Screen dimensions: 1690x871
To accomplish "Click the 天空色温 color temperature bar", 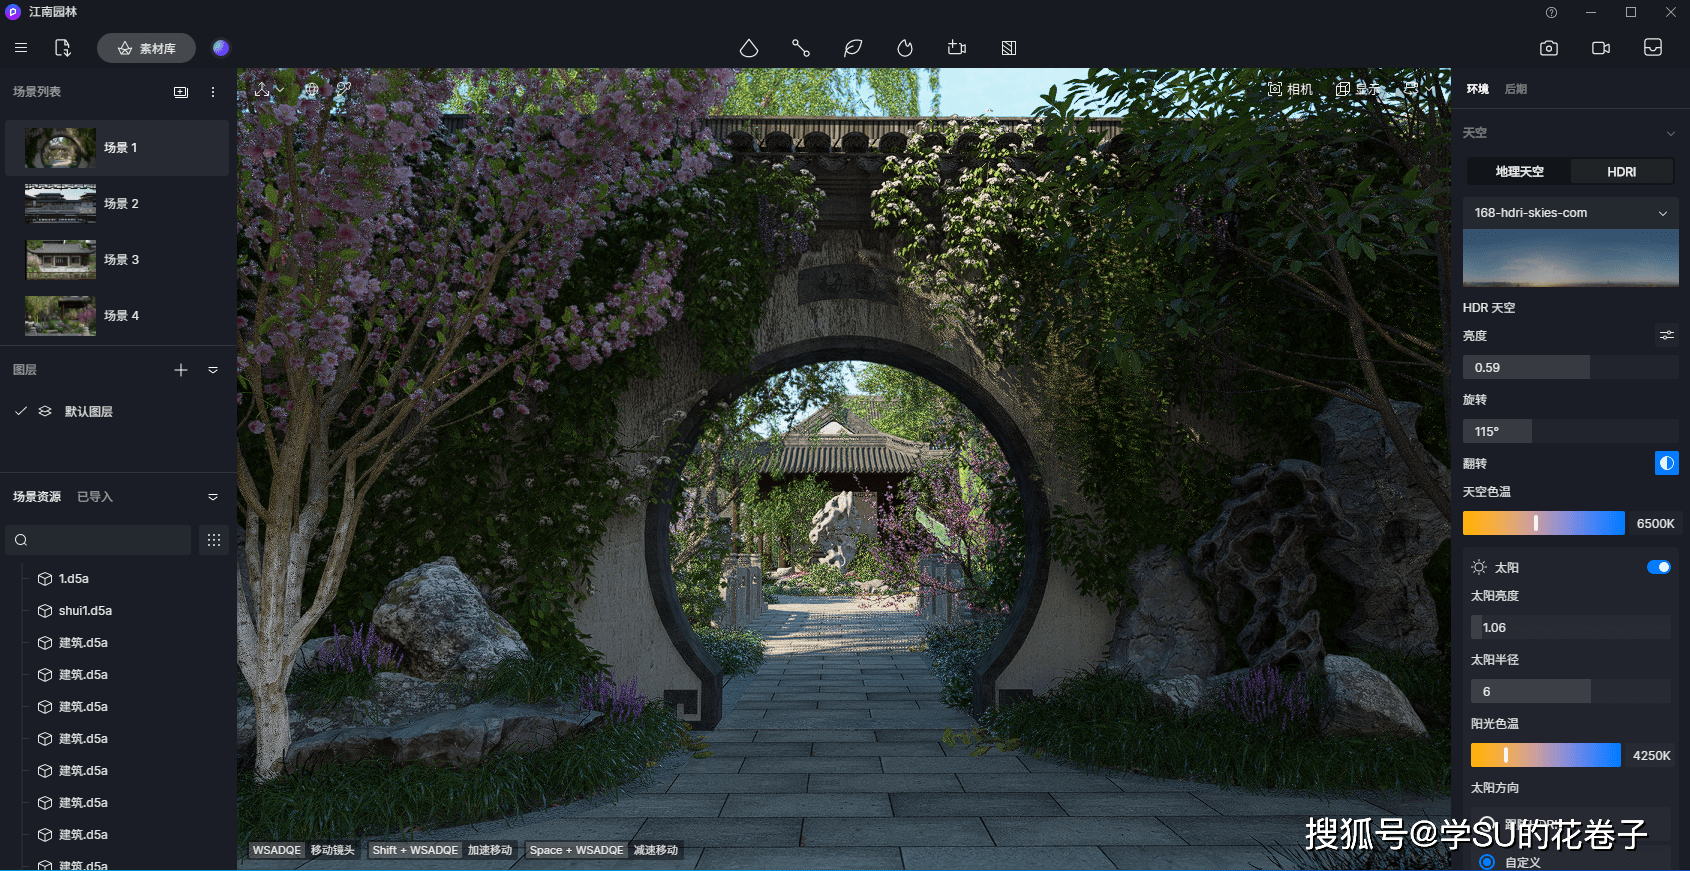I will (x=1544, y=523).
